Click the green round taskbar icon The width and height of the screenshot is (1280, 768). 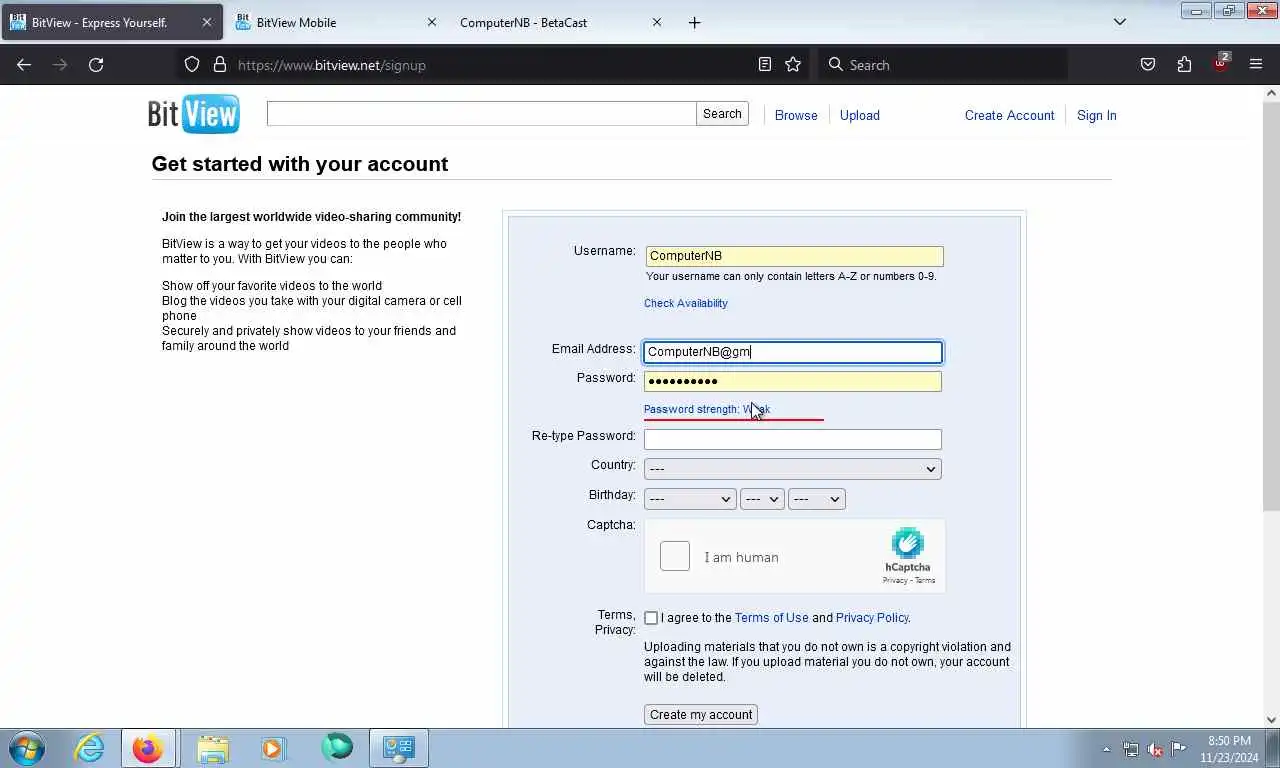(x=337, y=748)
